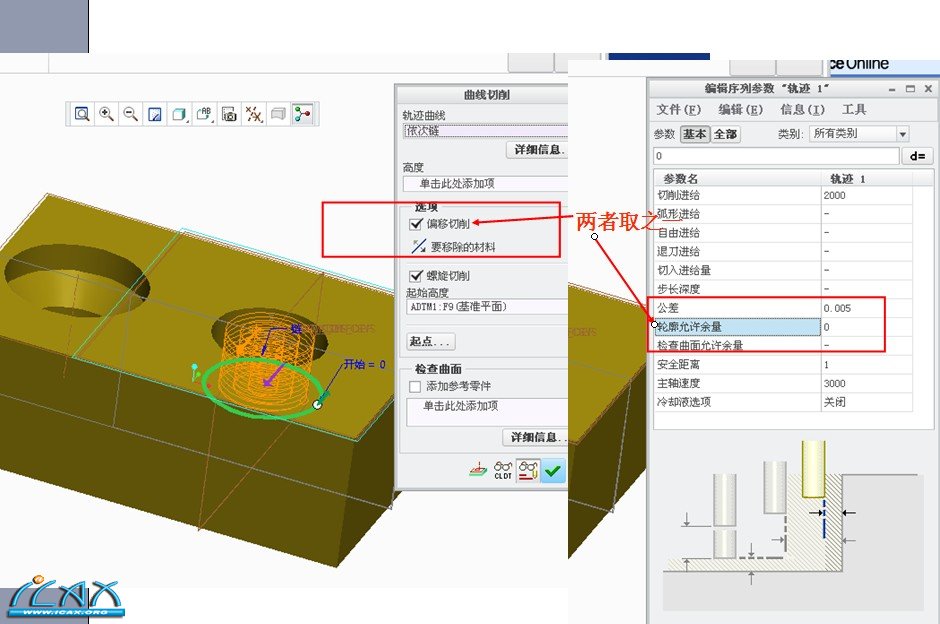Select the 步长深度 parameter row

click(783, 289)
